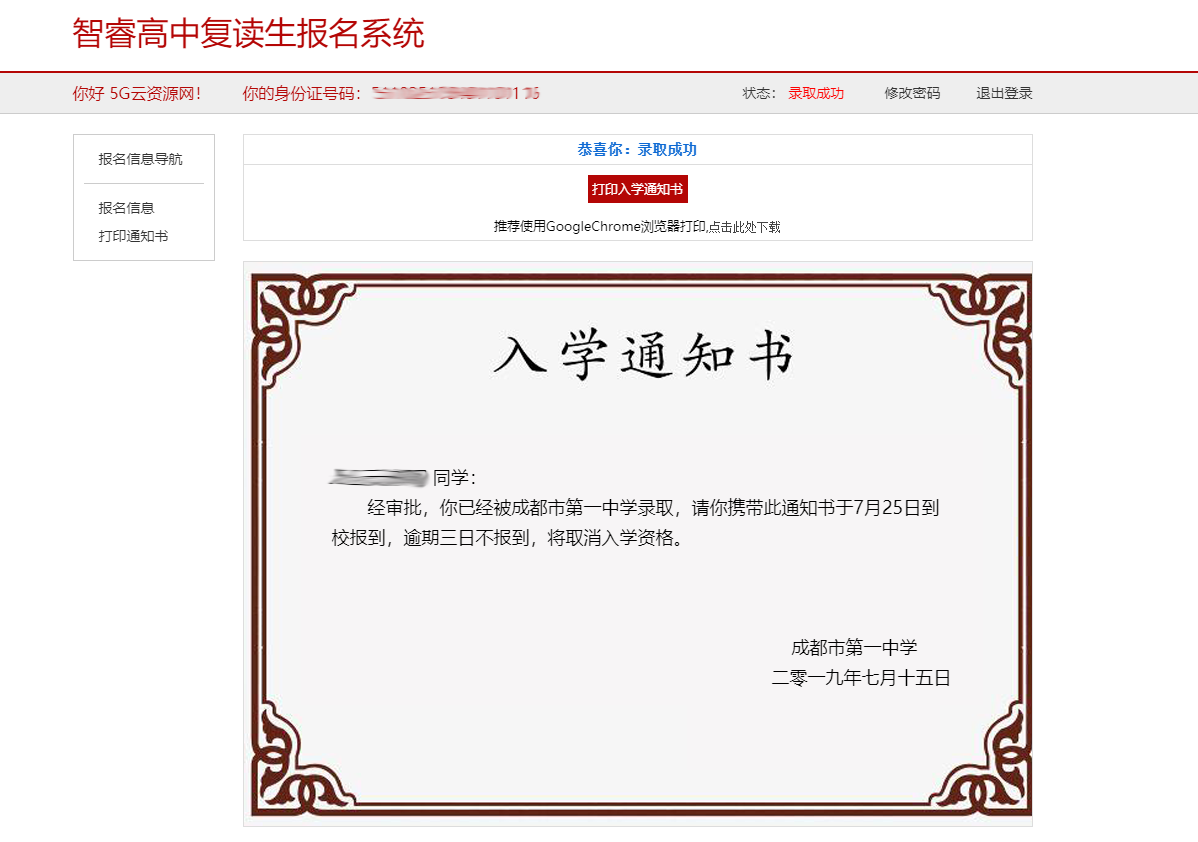Click the GoogleChrome 点击此处下载 link
This screenshot has height=842, width=1198.
(744, 227)
